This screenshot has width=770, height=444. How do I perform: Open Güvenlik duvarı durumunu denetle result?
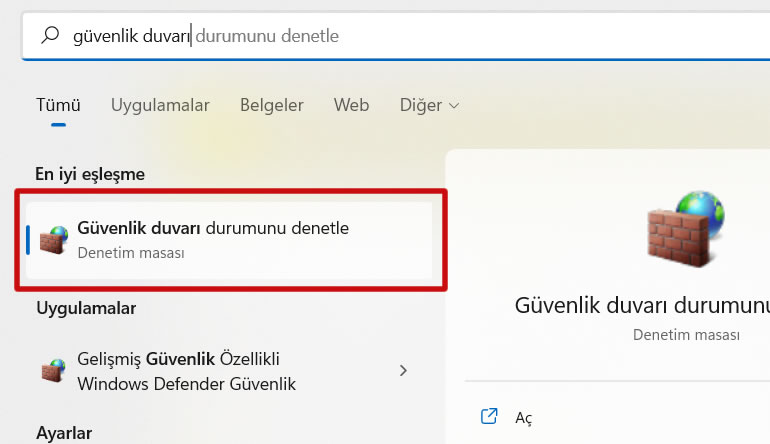pos(213,229)
